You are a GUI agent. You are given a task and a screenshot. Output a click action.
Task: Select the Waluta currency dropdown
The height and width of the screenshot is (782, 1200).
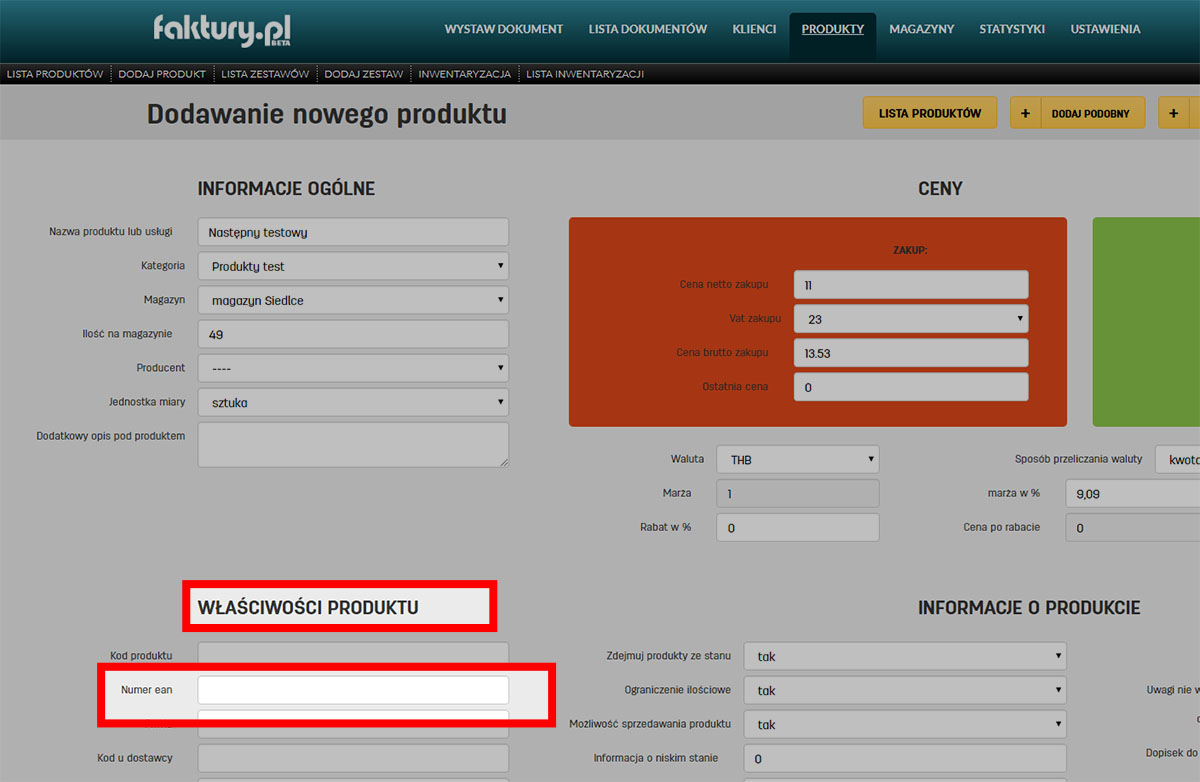[x=797, y=460]
